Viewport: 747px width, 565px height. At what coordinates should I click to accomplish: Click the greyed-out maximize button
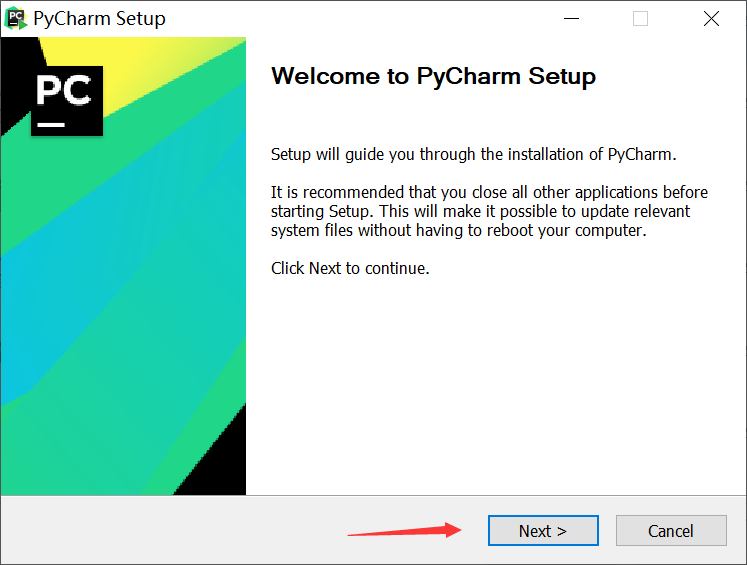640,19
